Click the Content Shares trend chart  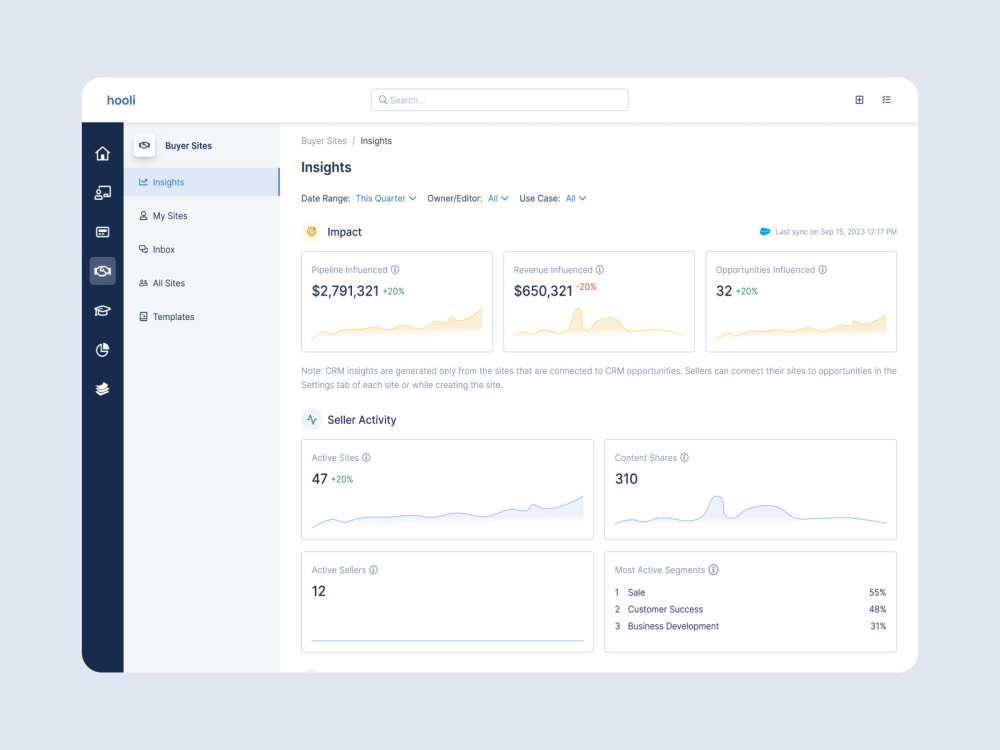[751, 510]
